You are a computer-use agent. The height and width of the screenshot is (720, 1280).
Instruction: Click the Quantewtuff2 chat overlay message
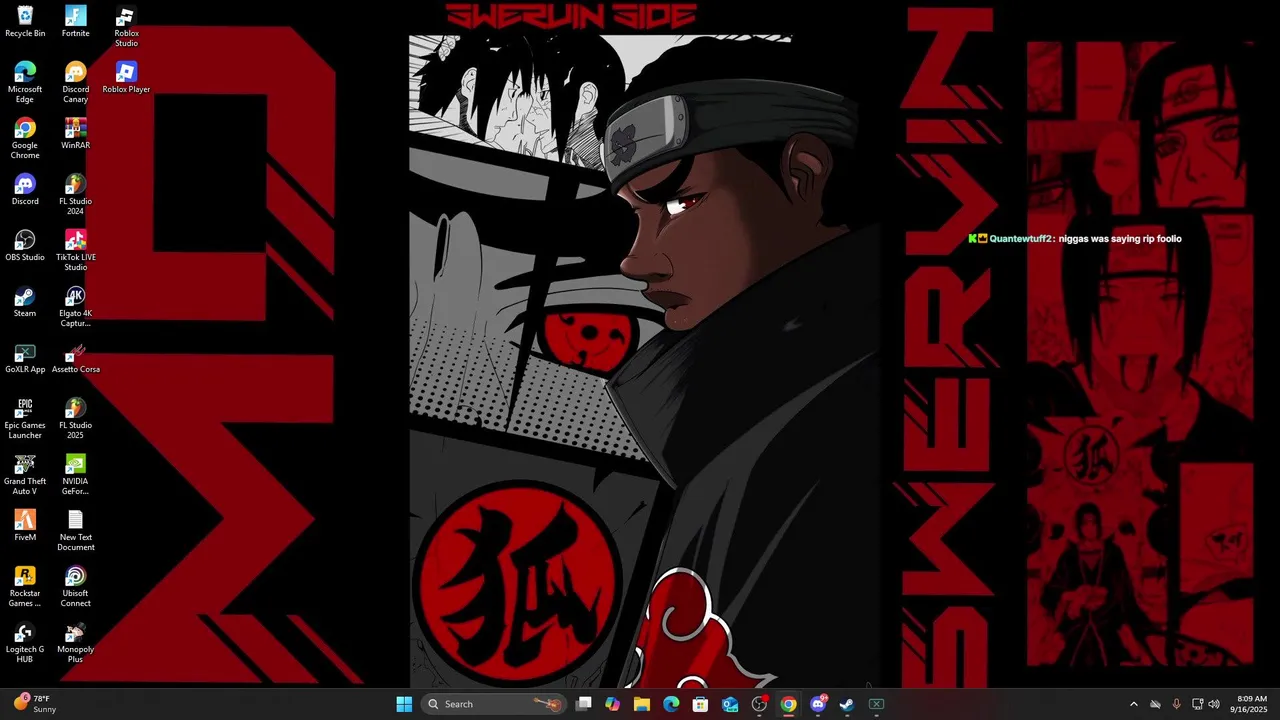coord(1075,239)
